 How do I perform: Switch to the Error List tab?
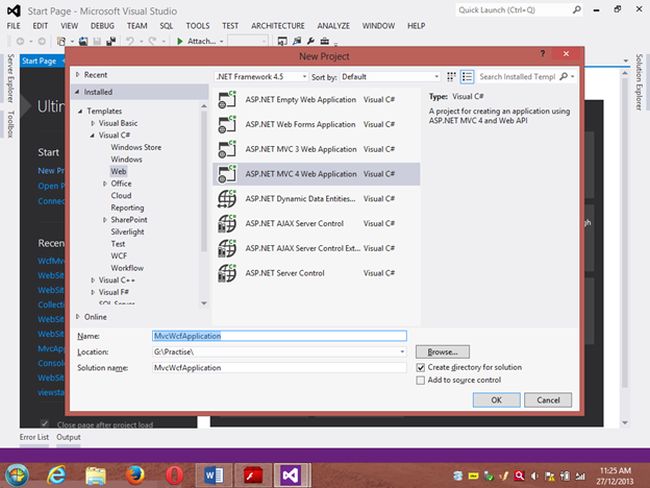(34, 437)
